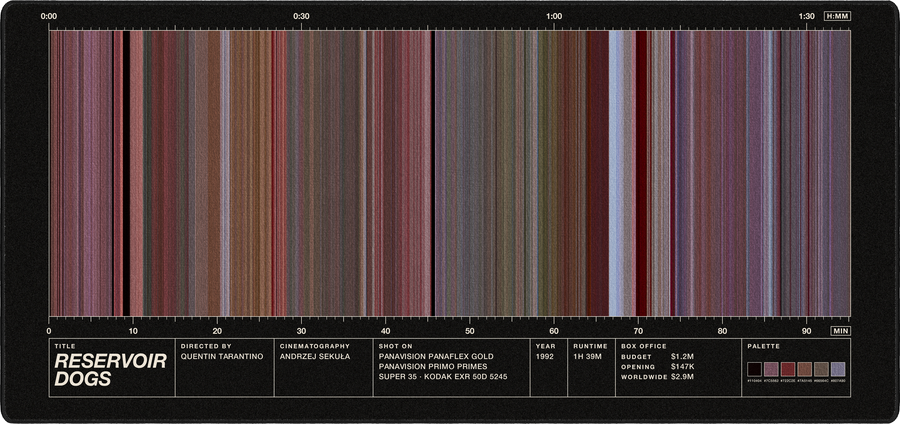Click the DIRECTED BY heading
Screen dimensions: 900x424
click(x=205, y=347)
